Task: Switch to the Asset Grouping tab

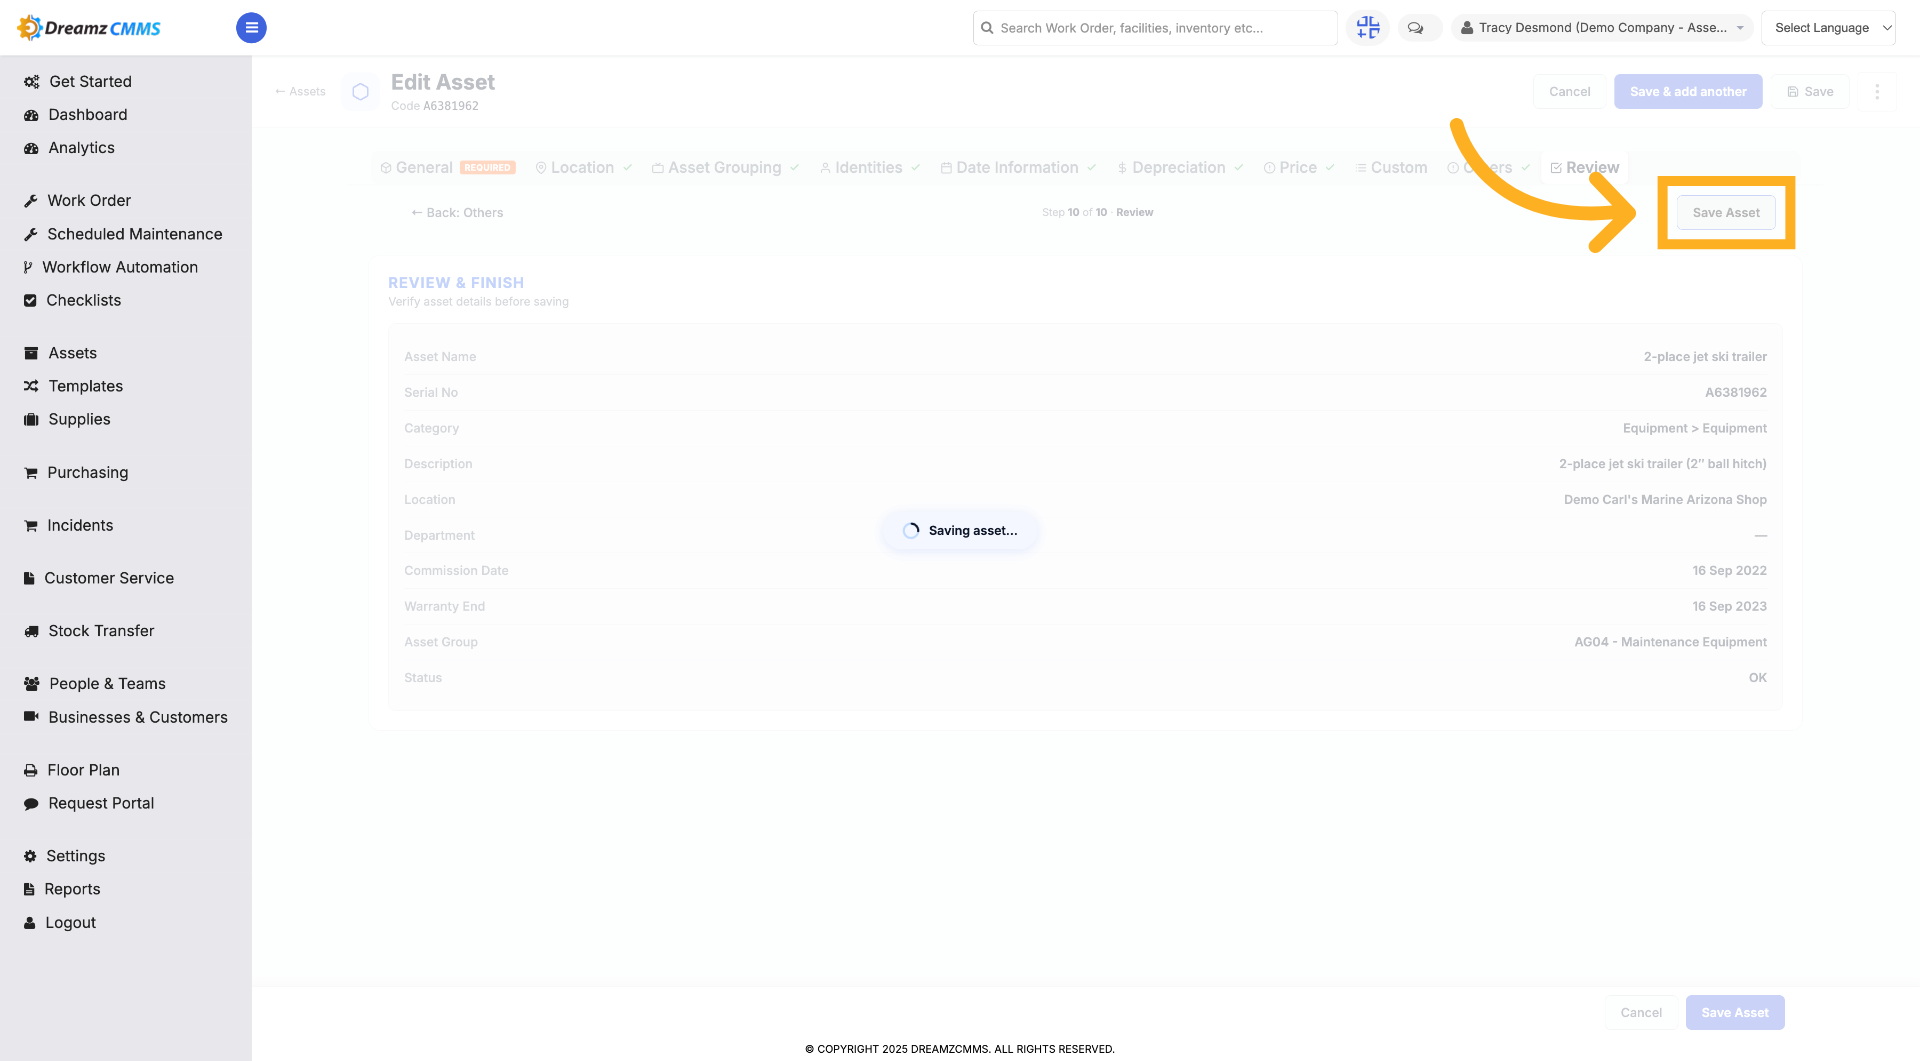Action: pos(725,168)
